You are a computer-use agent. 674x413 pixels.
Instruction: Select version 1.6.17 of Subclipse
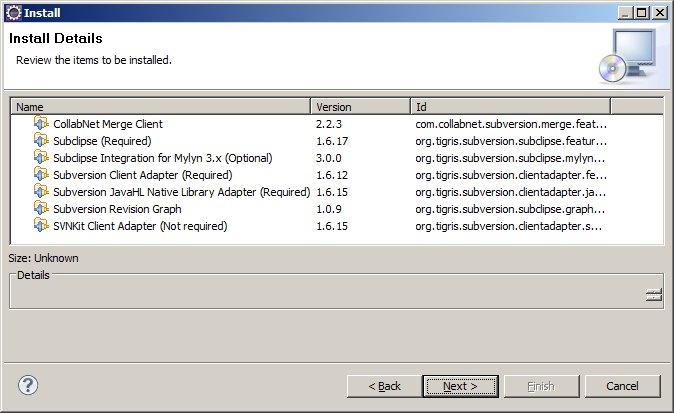tap(333, 141)
